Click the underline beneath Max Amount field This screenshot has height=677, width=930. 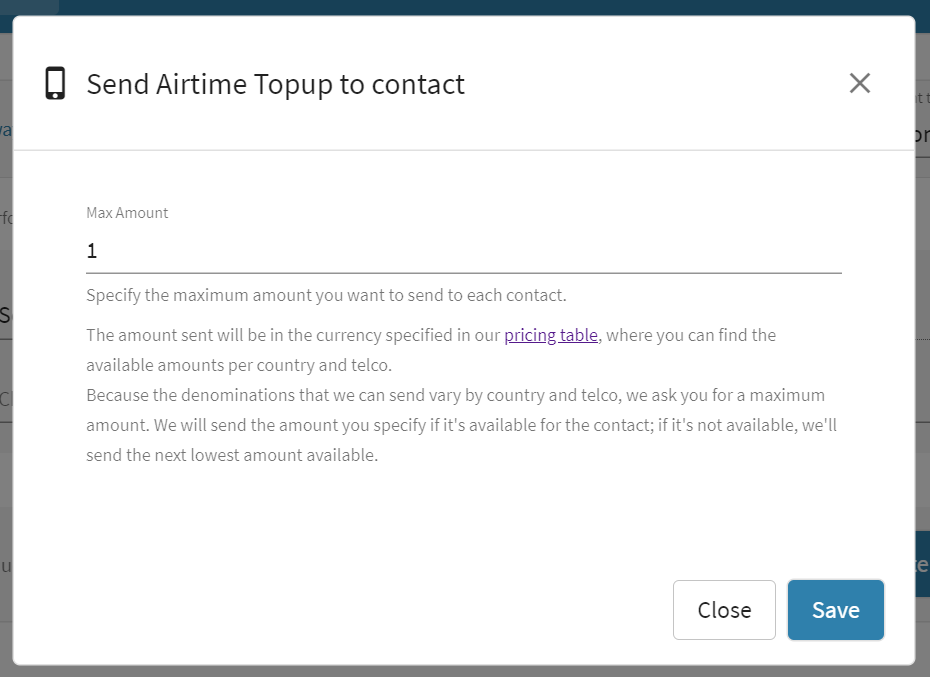tap(464, 272)
